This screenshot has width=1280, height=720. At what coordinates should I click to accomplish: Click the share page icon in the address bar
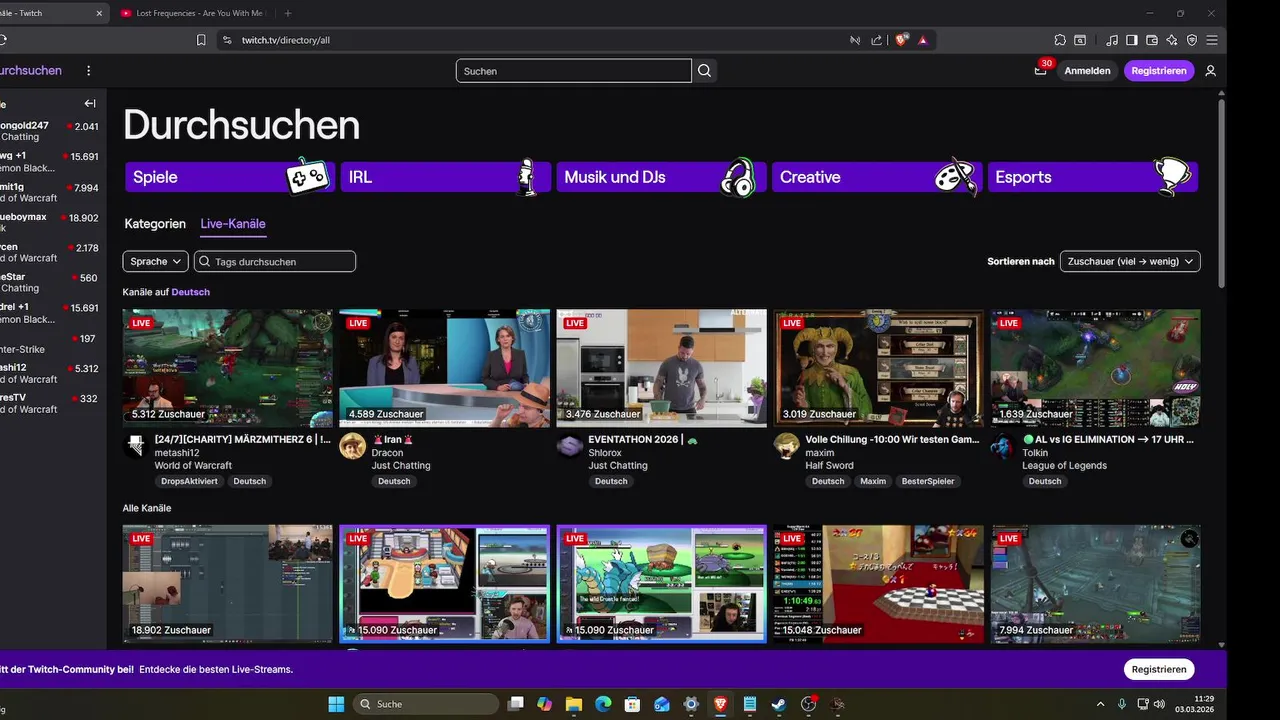tap(877, 40)
